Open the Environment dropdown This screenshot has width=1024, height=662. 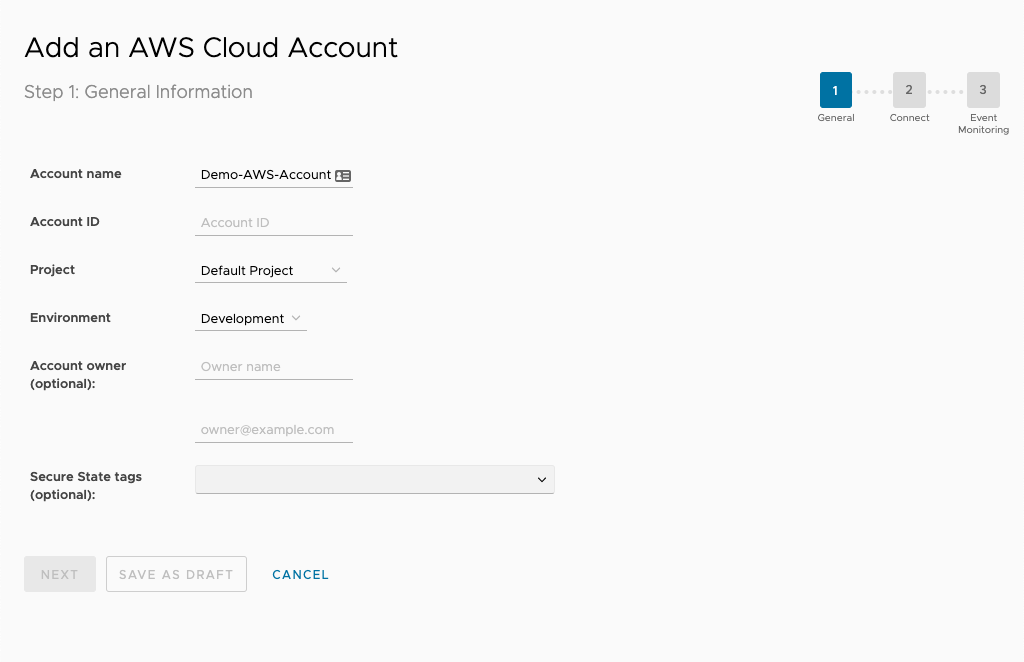pos(250,318)
